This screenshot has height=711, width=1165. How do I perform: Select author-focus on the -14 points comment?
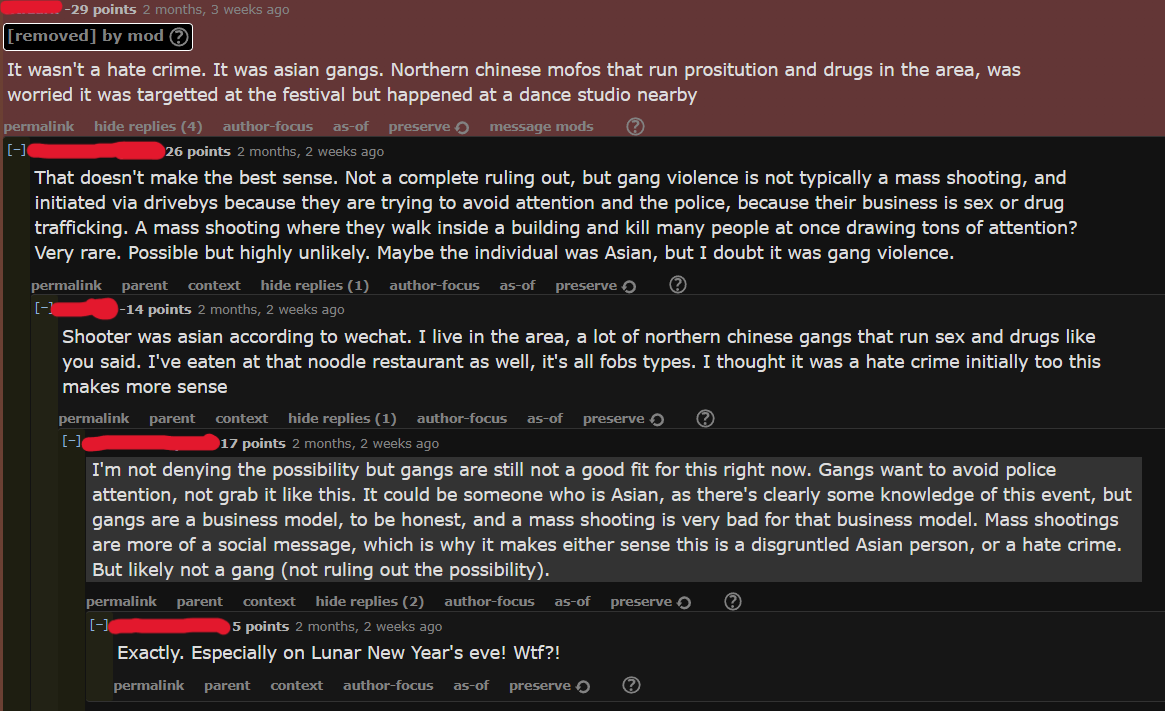pos(461,418)
